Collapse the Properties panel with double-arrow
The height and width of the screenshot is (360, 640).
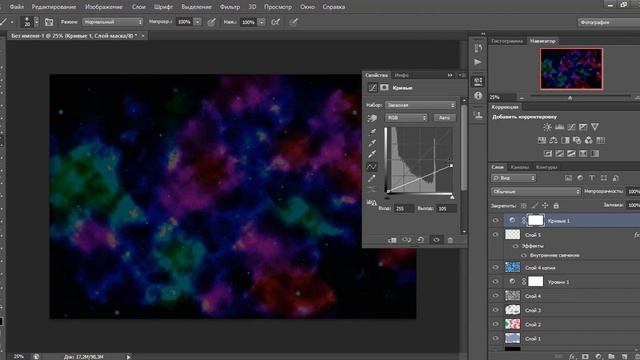tap(450, 75)
